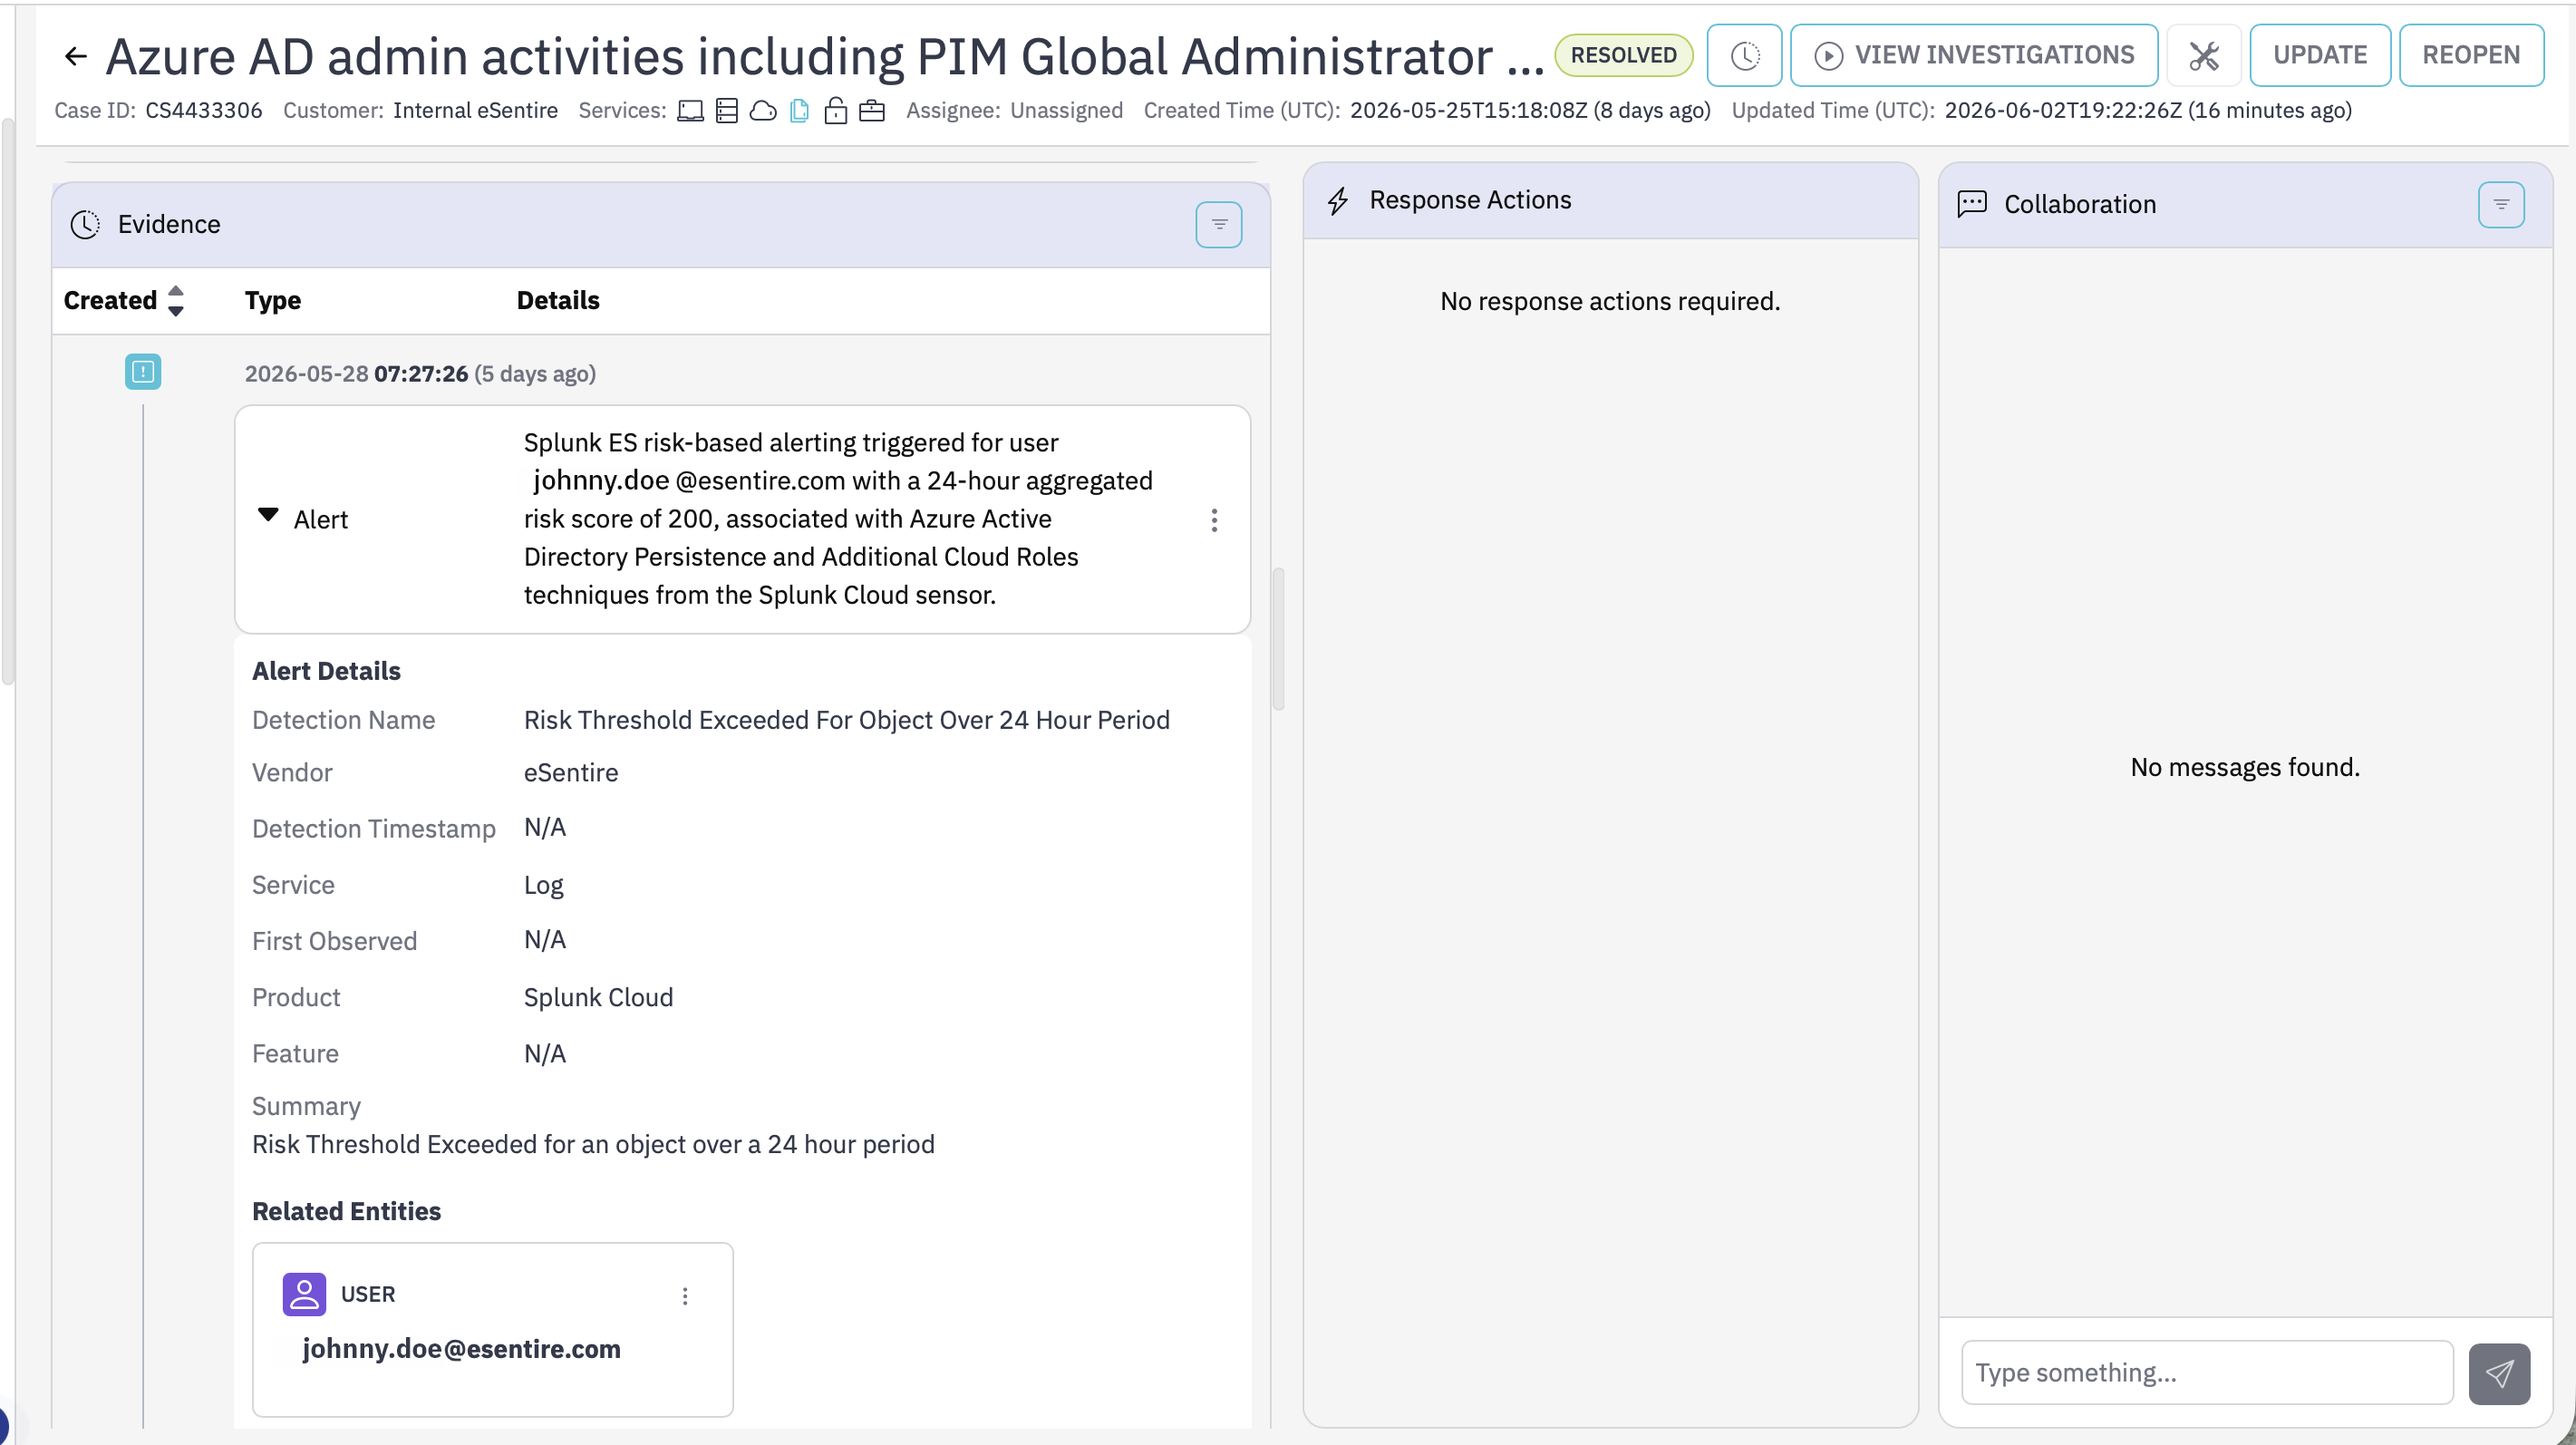Collapse the Alert evidence row
Screen dimensions: 2576x1445
(267, 516)
